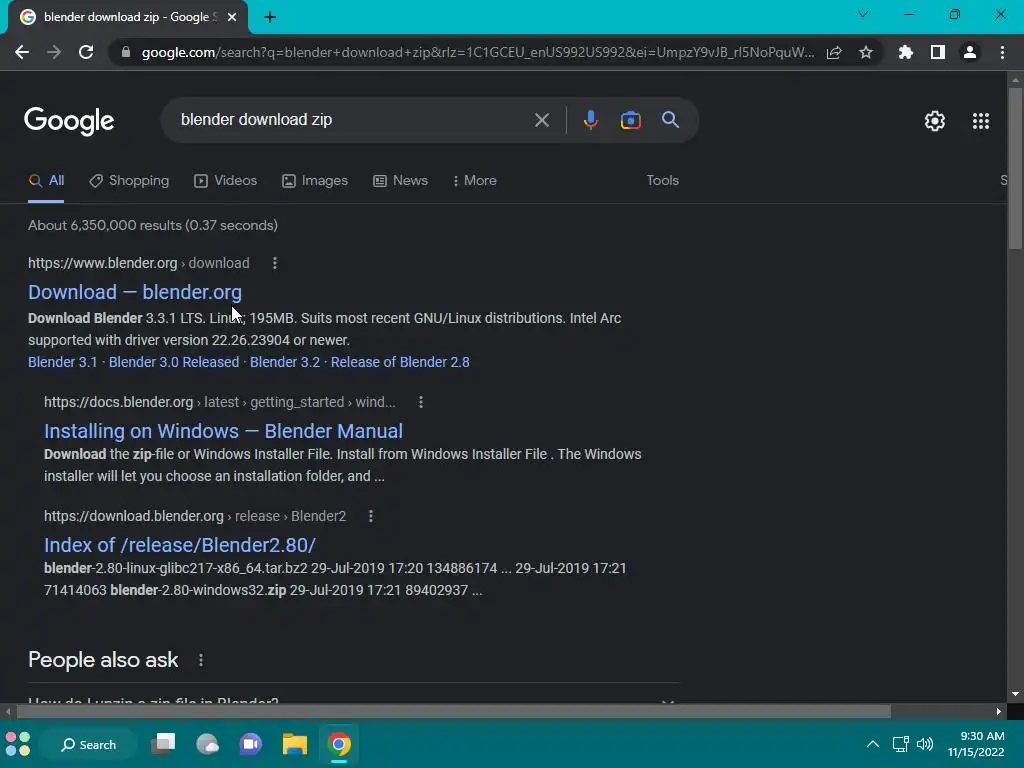Screen dimensions: 1024x768
Task: Switch to Images results
Action: (315, 181)
